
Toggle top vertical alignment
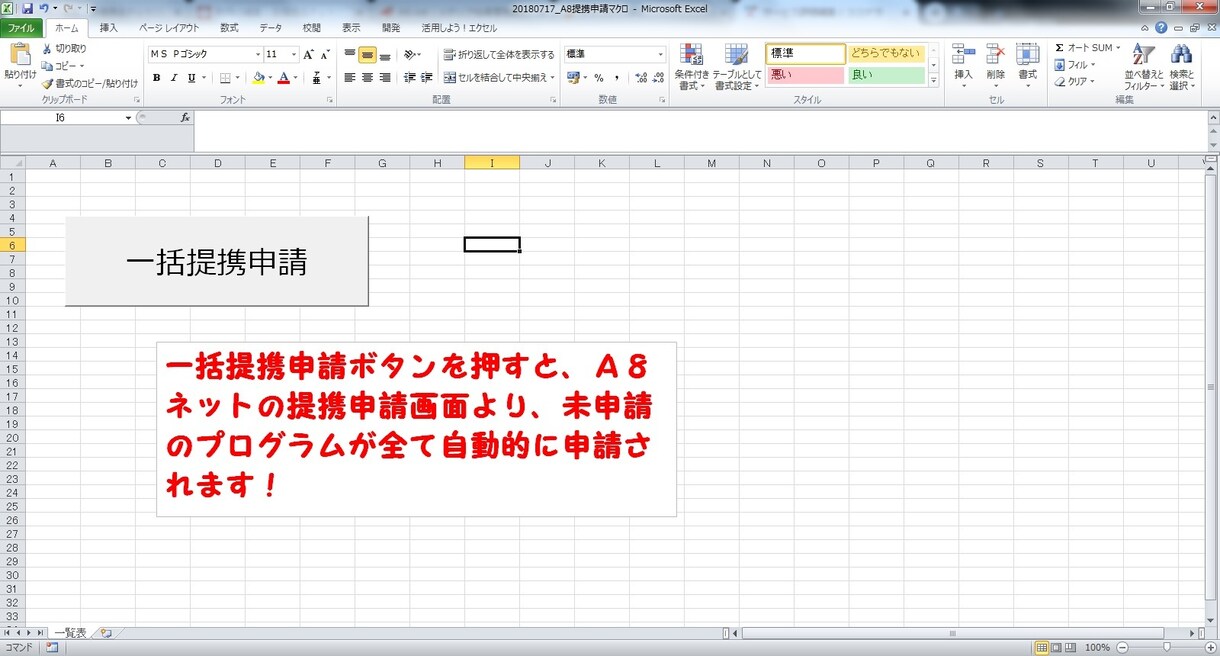[350, 55]
